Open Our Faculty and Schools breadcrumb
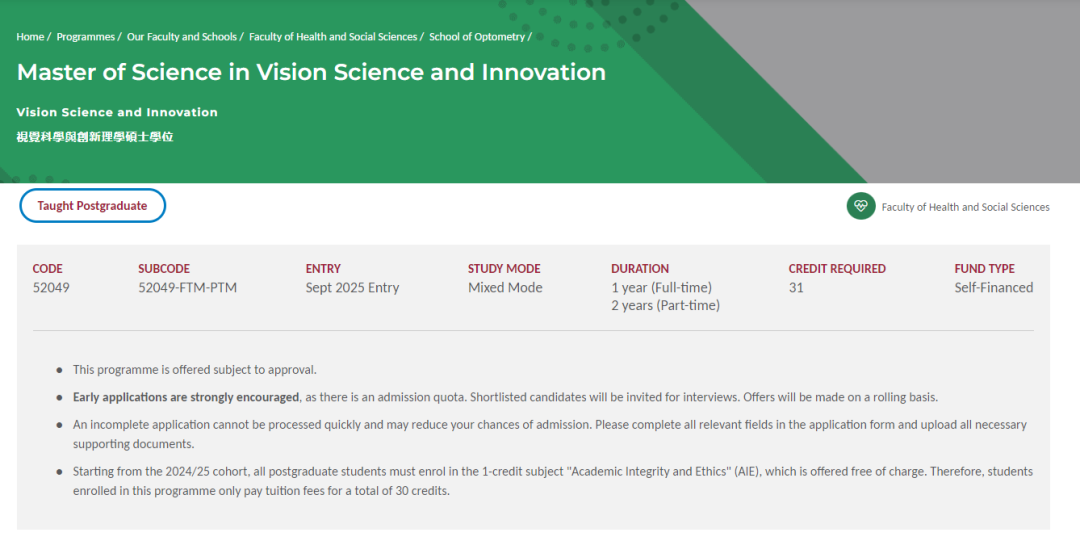 click(x=182, y=37)
